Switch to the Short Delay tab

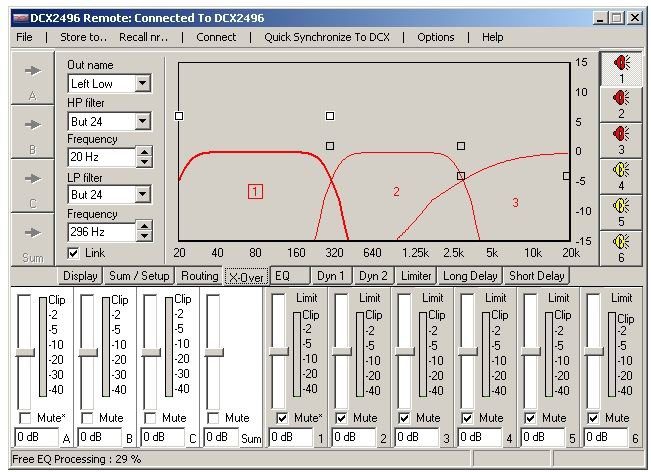(x=536, y=276)
